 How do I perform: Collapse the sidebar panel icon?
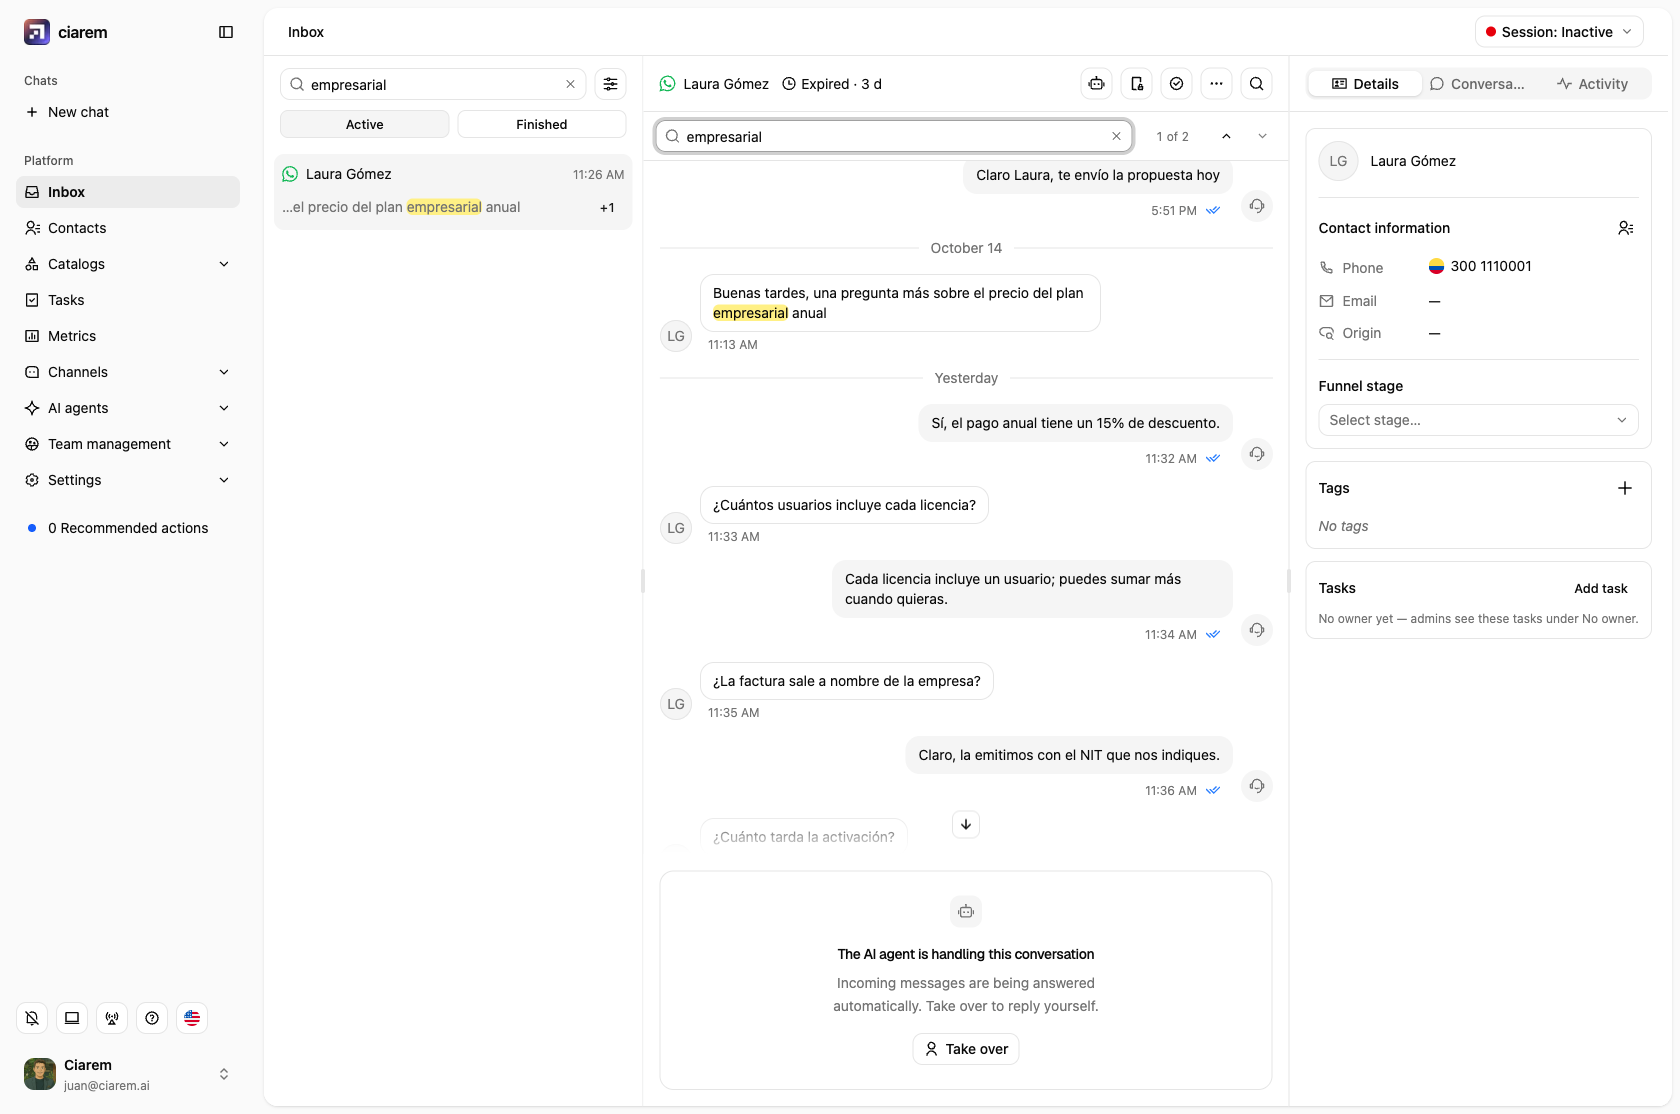226,32
